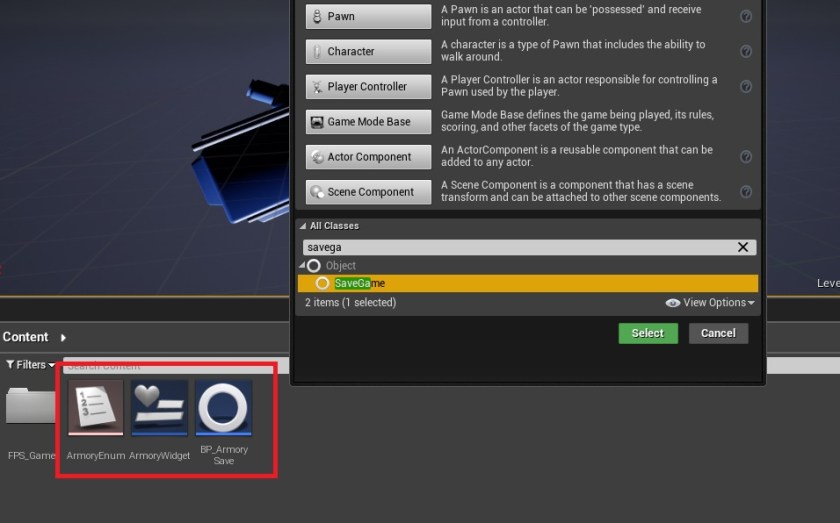840x523 pixels.
Task: Clear the class search text
Action: (743, 247)
